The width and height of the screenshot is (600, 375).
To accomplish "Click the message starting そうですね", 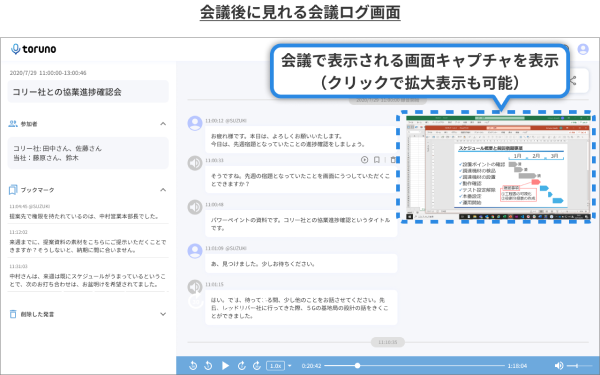I will coord(301,180).
